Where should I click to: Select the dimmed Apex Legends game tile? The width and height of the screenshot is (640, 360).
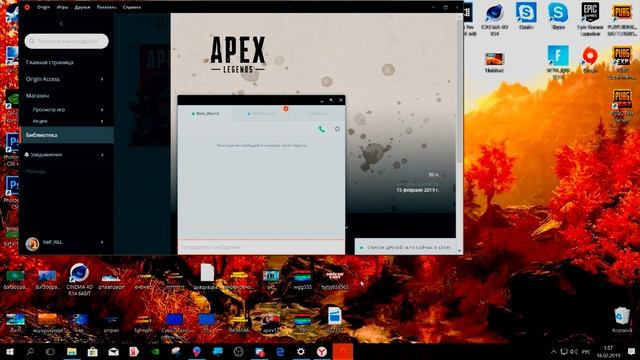pos(149,95)
